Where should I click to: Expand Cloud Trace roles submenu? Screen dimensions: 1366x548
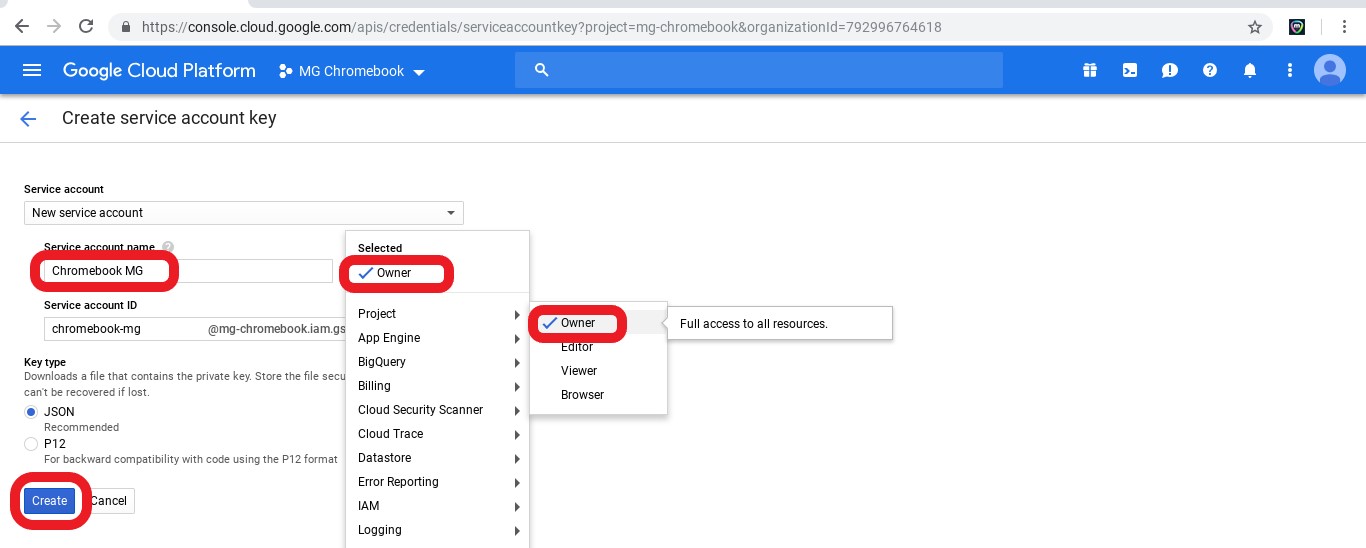437,434
